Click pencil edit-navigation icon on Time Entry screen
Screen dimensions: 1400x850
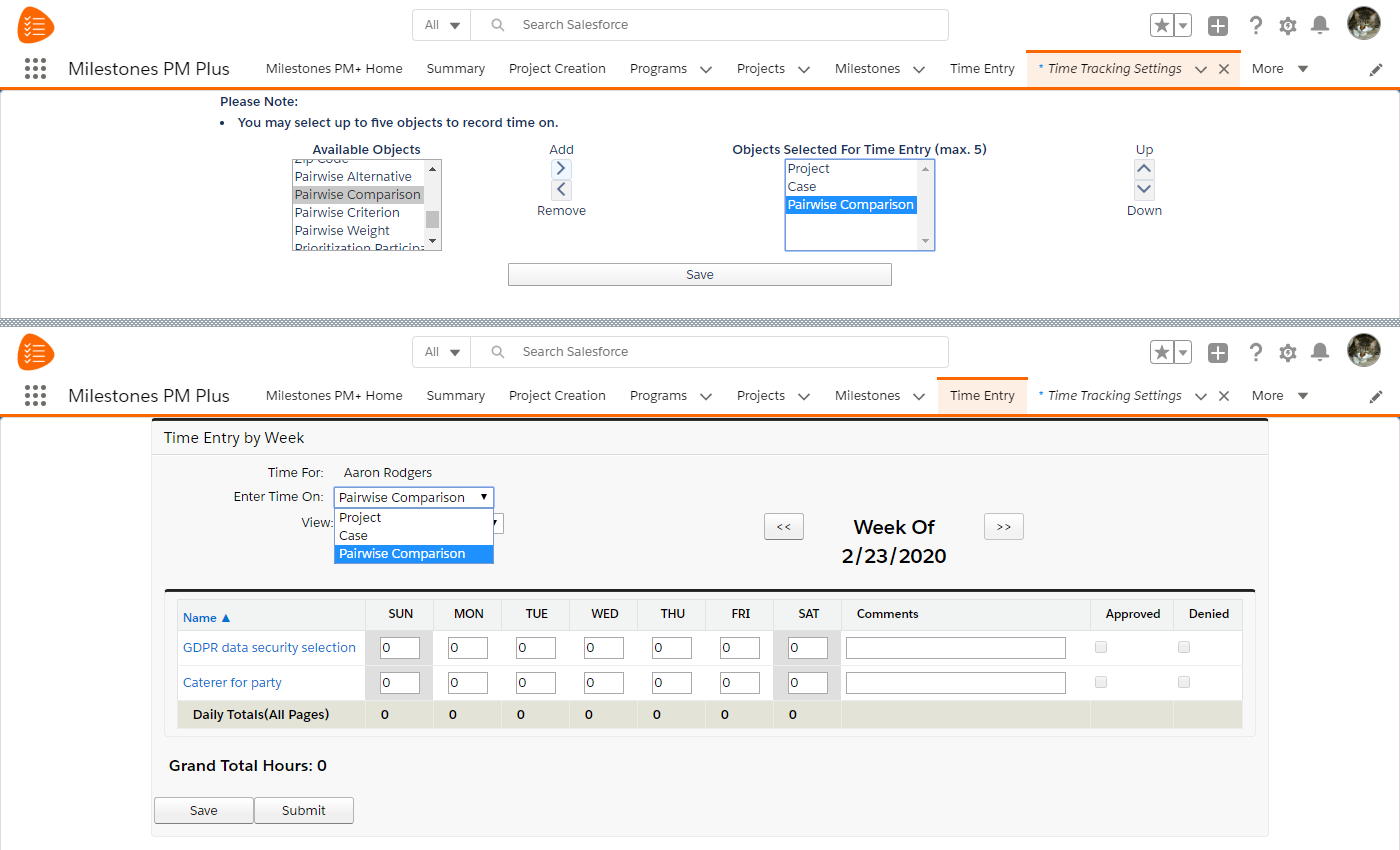1376,397
